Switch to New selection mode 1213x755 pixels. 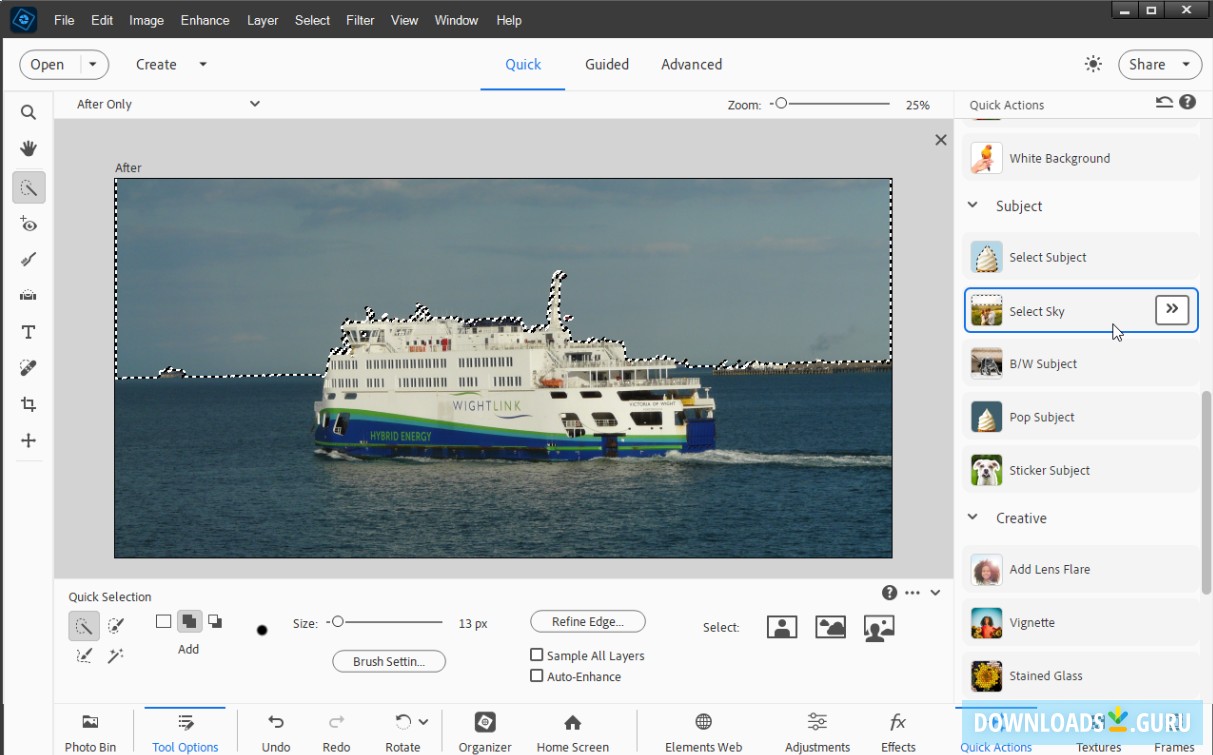[164, 622]
